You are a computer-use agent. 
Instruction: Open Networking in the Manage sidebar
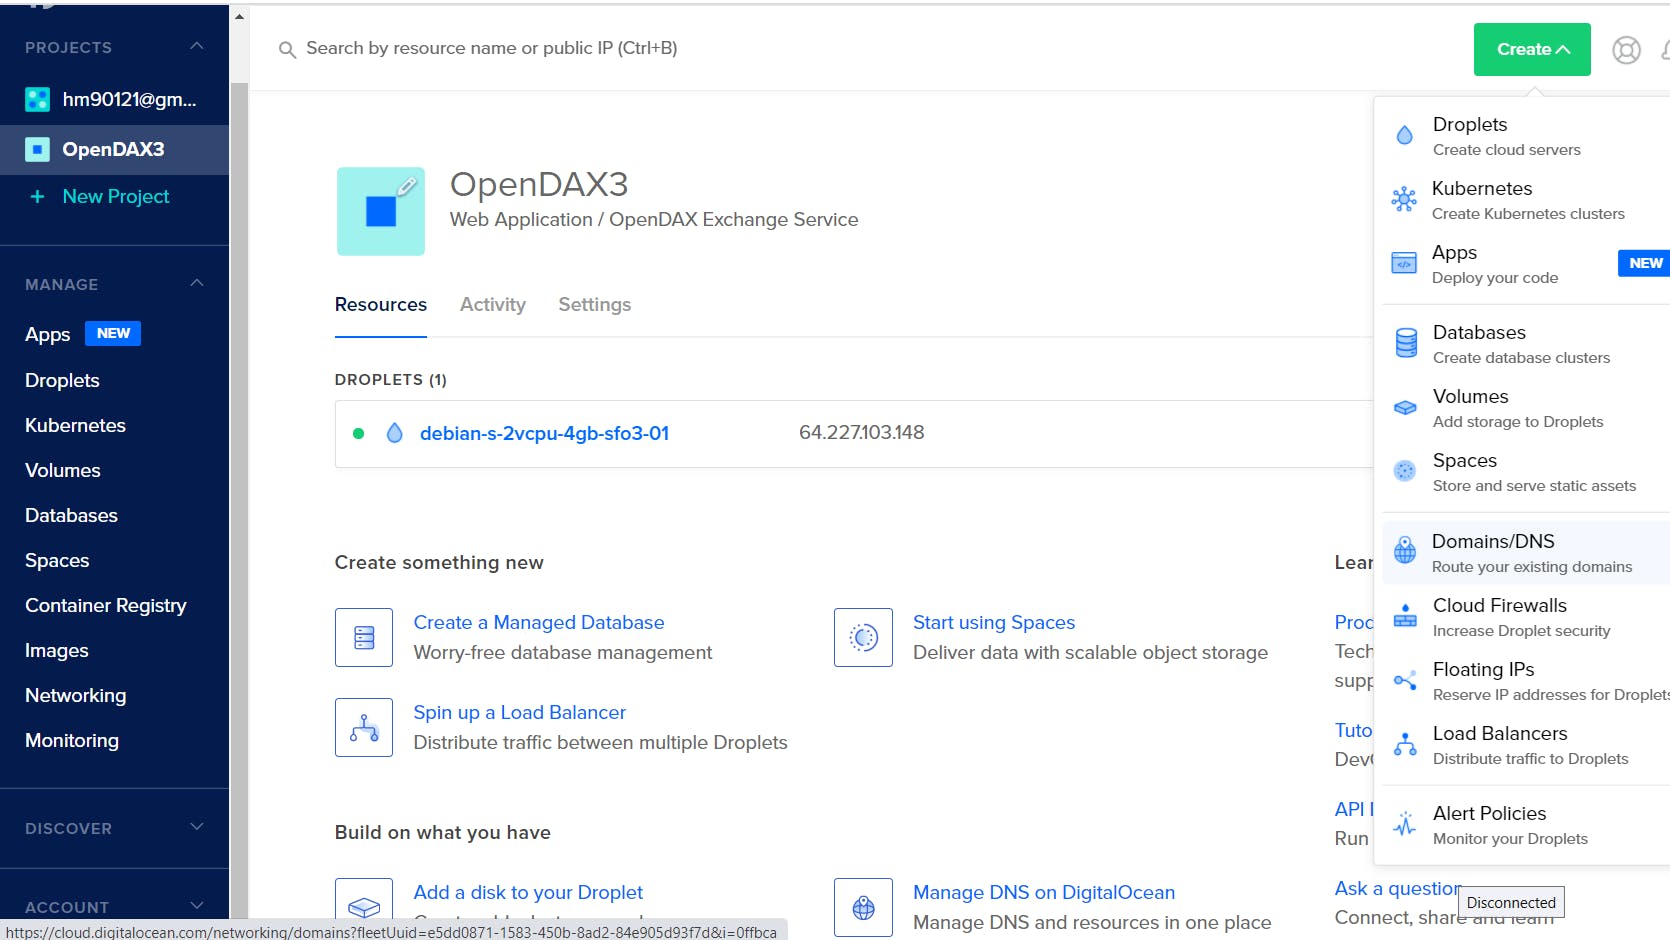point(76,695)
